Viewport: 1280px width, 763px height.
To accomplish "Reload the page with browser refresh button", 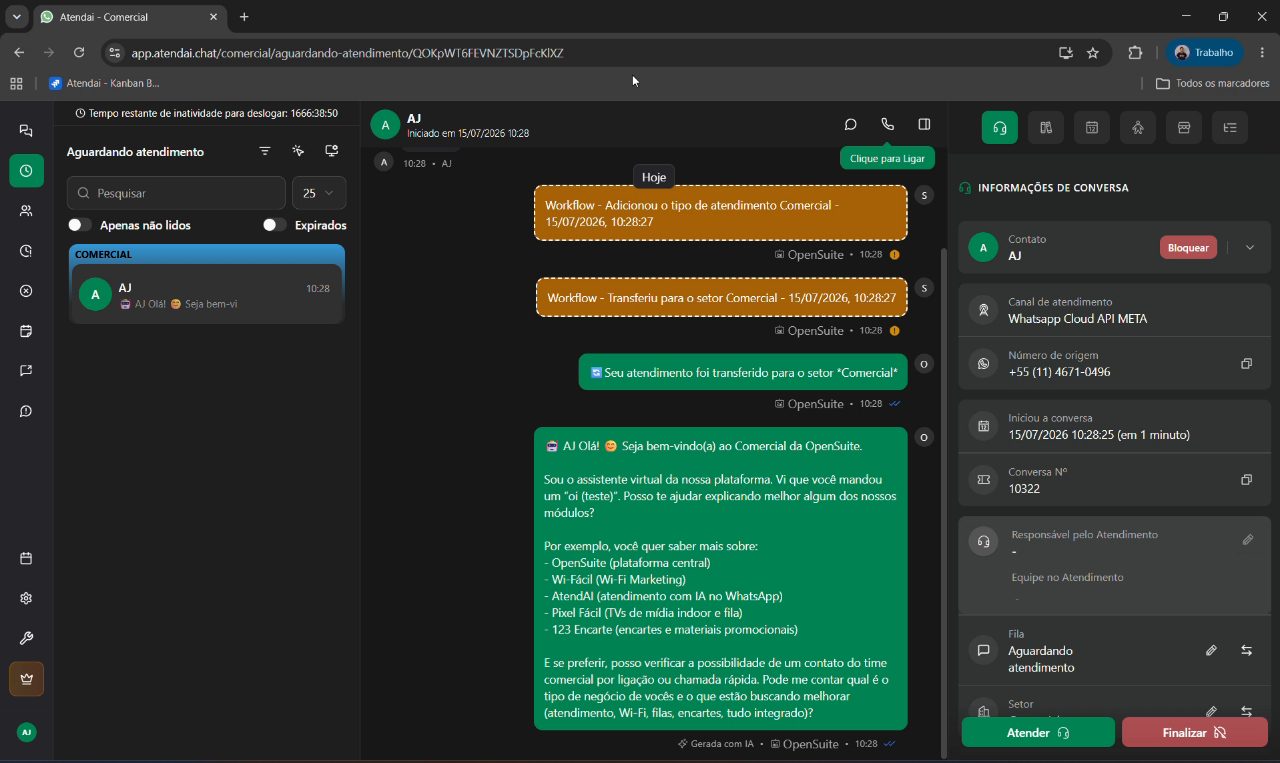I will coord(79,53).
